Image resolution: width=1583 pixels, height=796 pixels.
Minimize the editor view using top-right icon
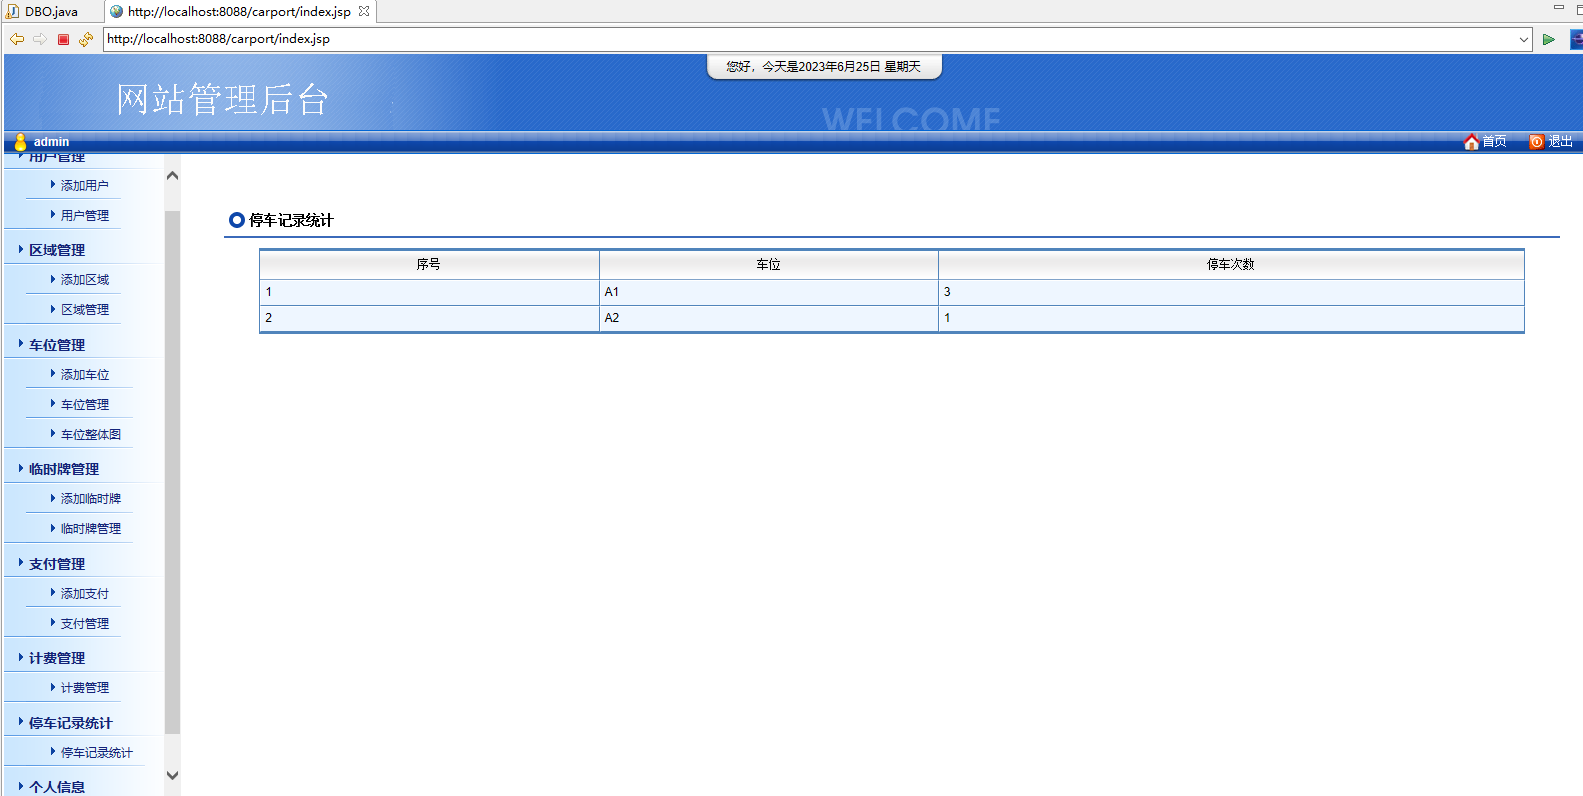(x=1558, y=8)
